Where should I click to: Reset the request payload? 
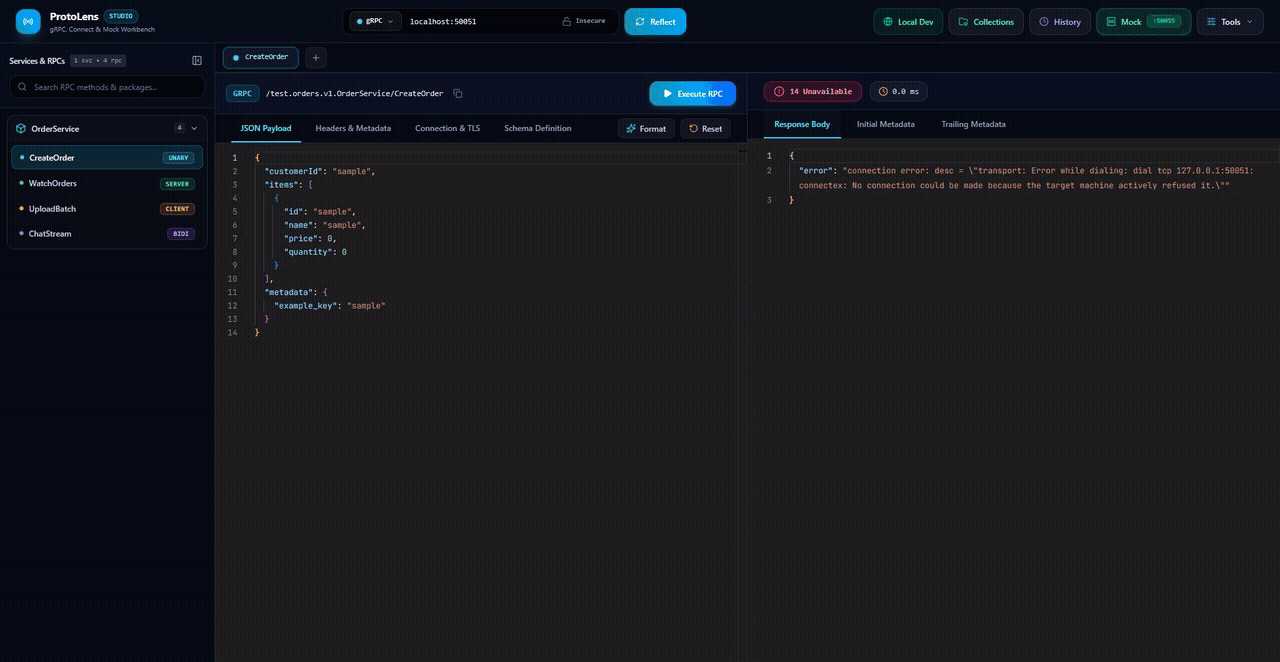705,128
